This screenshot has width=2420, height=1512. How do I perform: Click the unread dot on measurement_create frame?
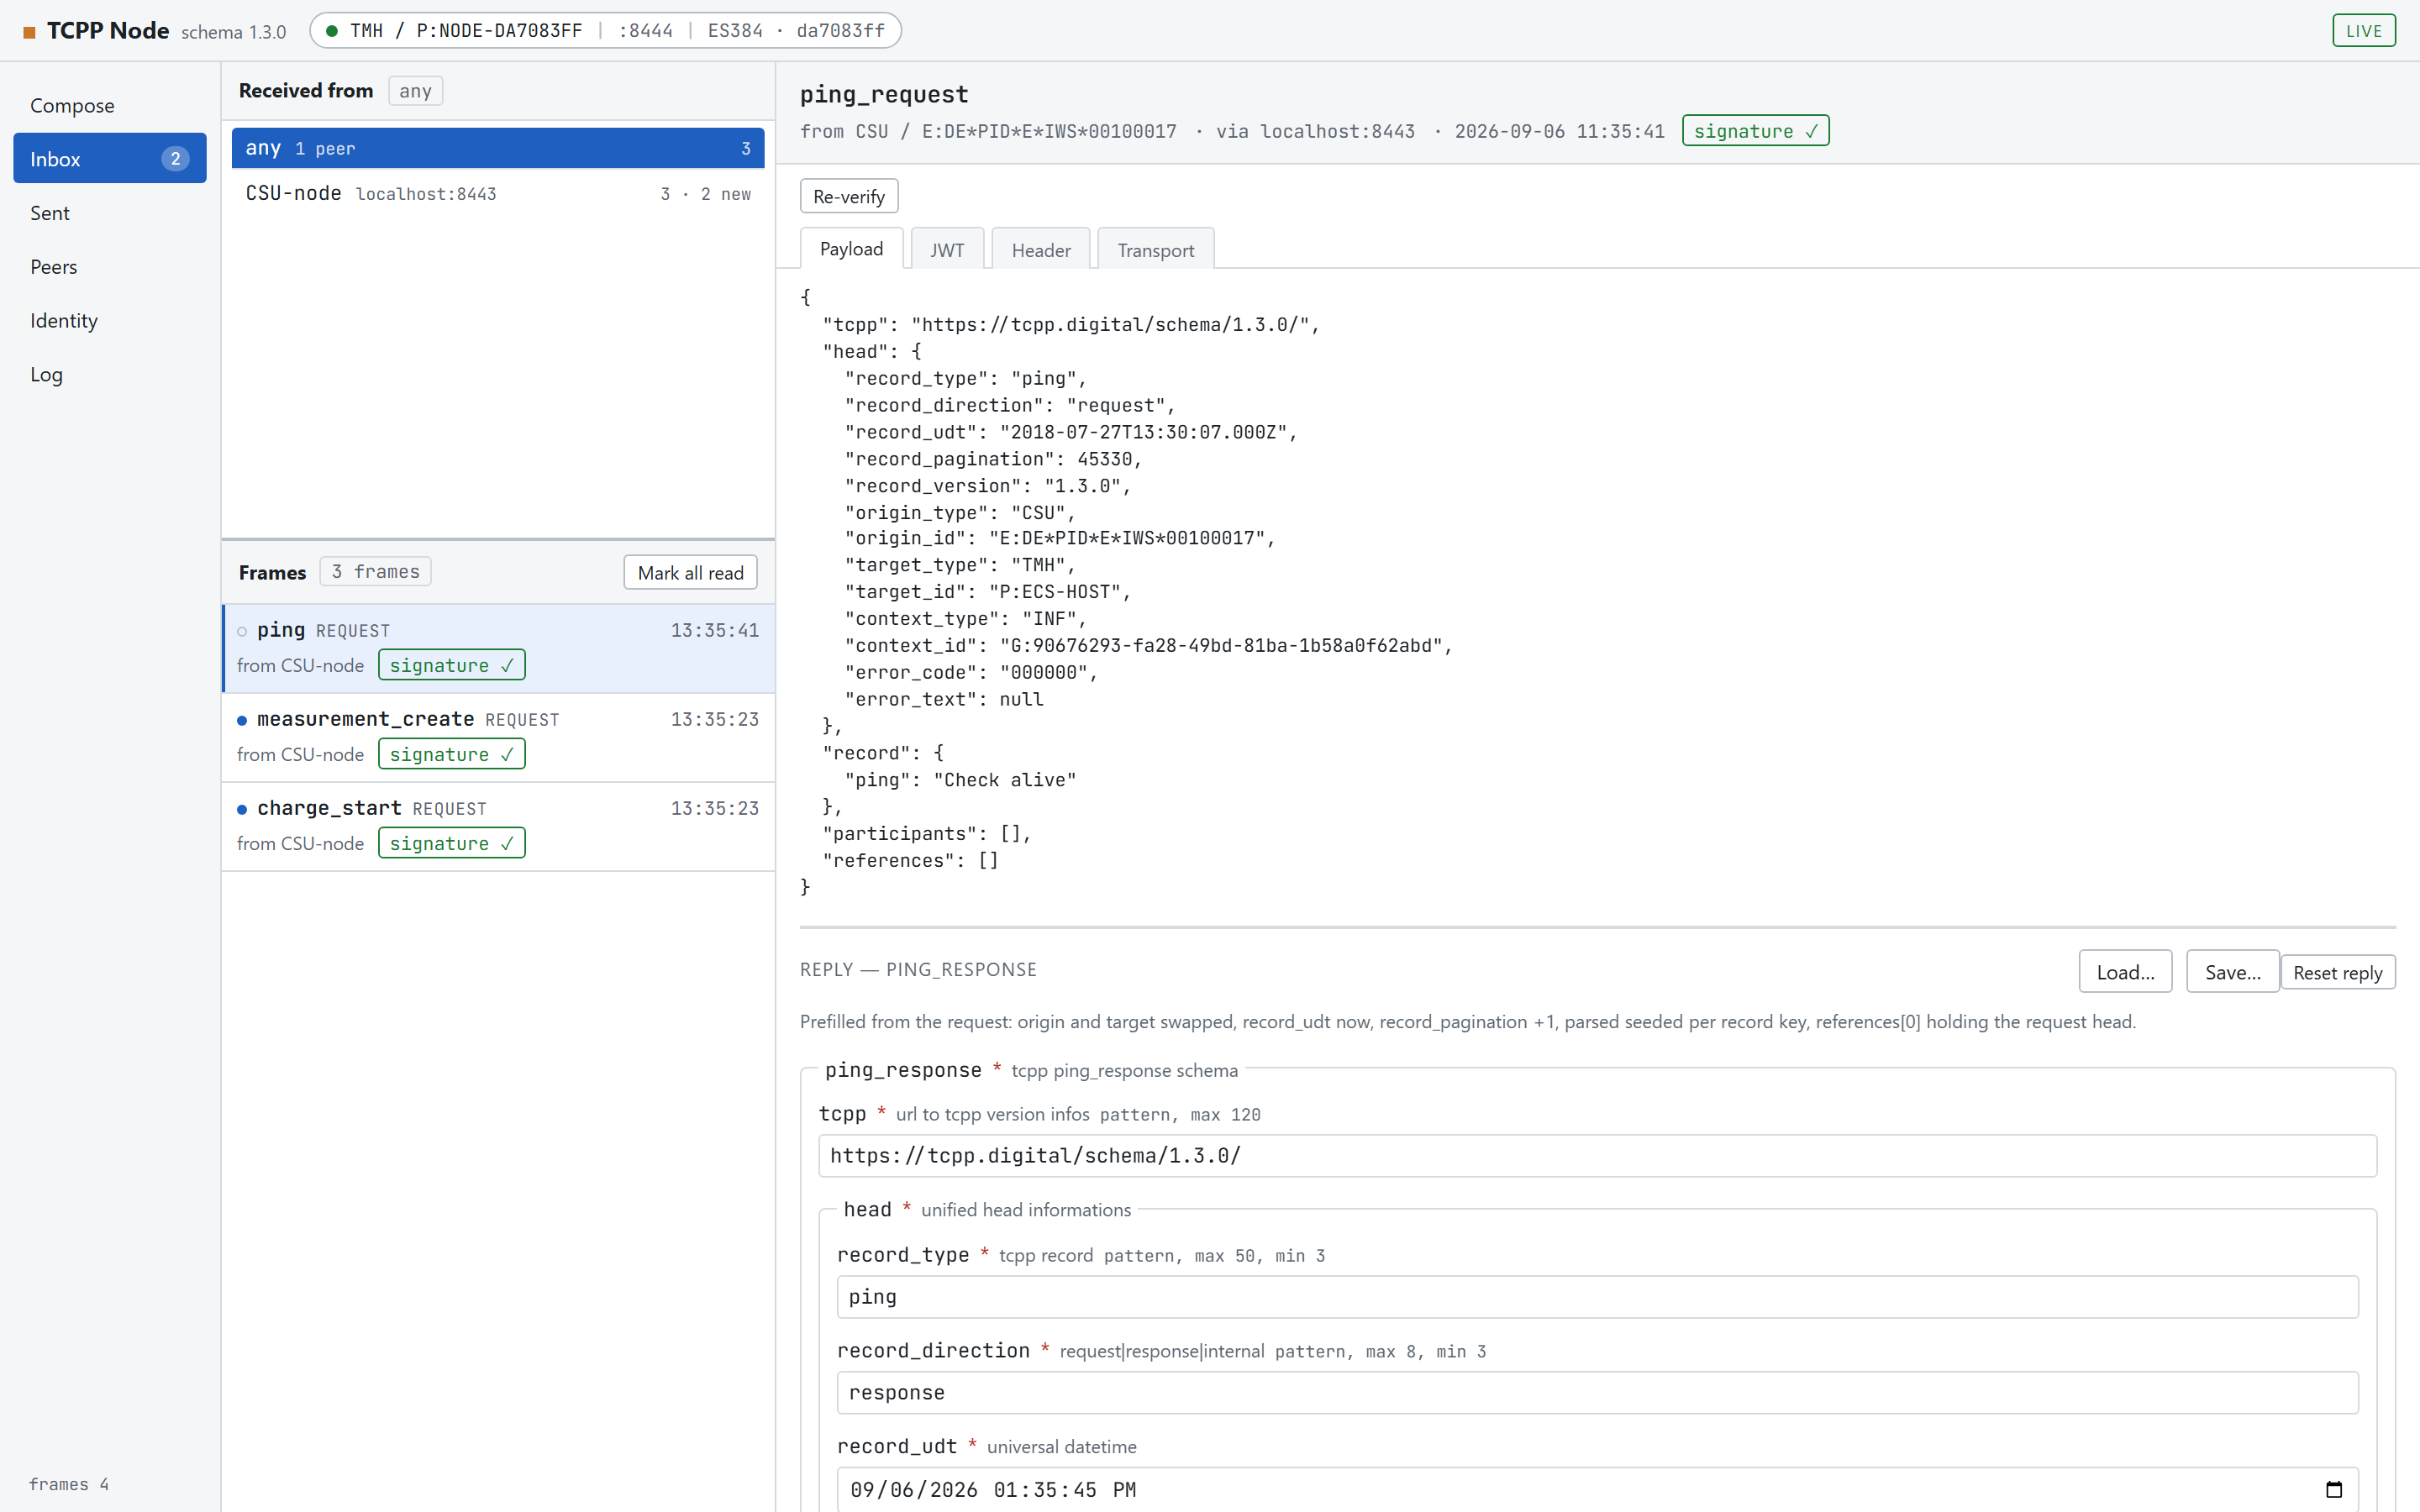tap(242, 720)
